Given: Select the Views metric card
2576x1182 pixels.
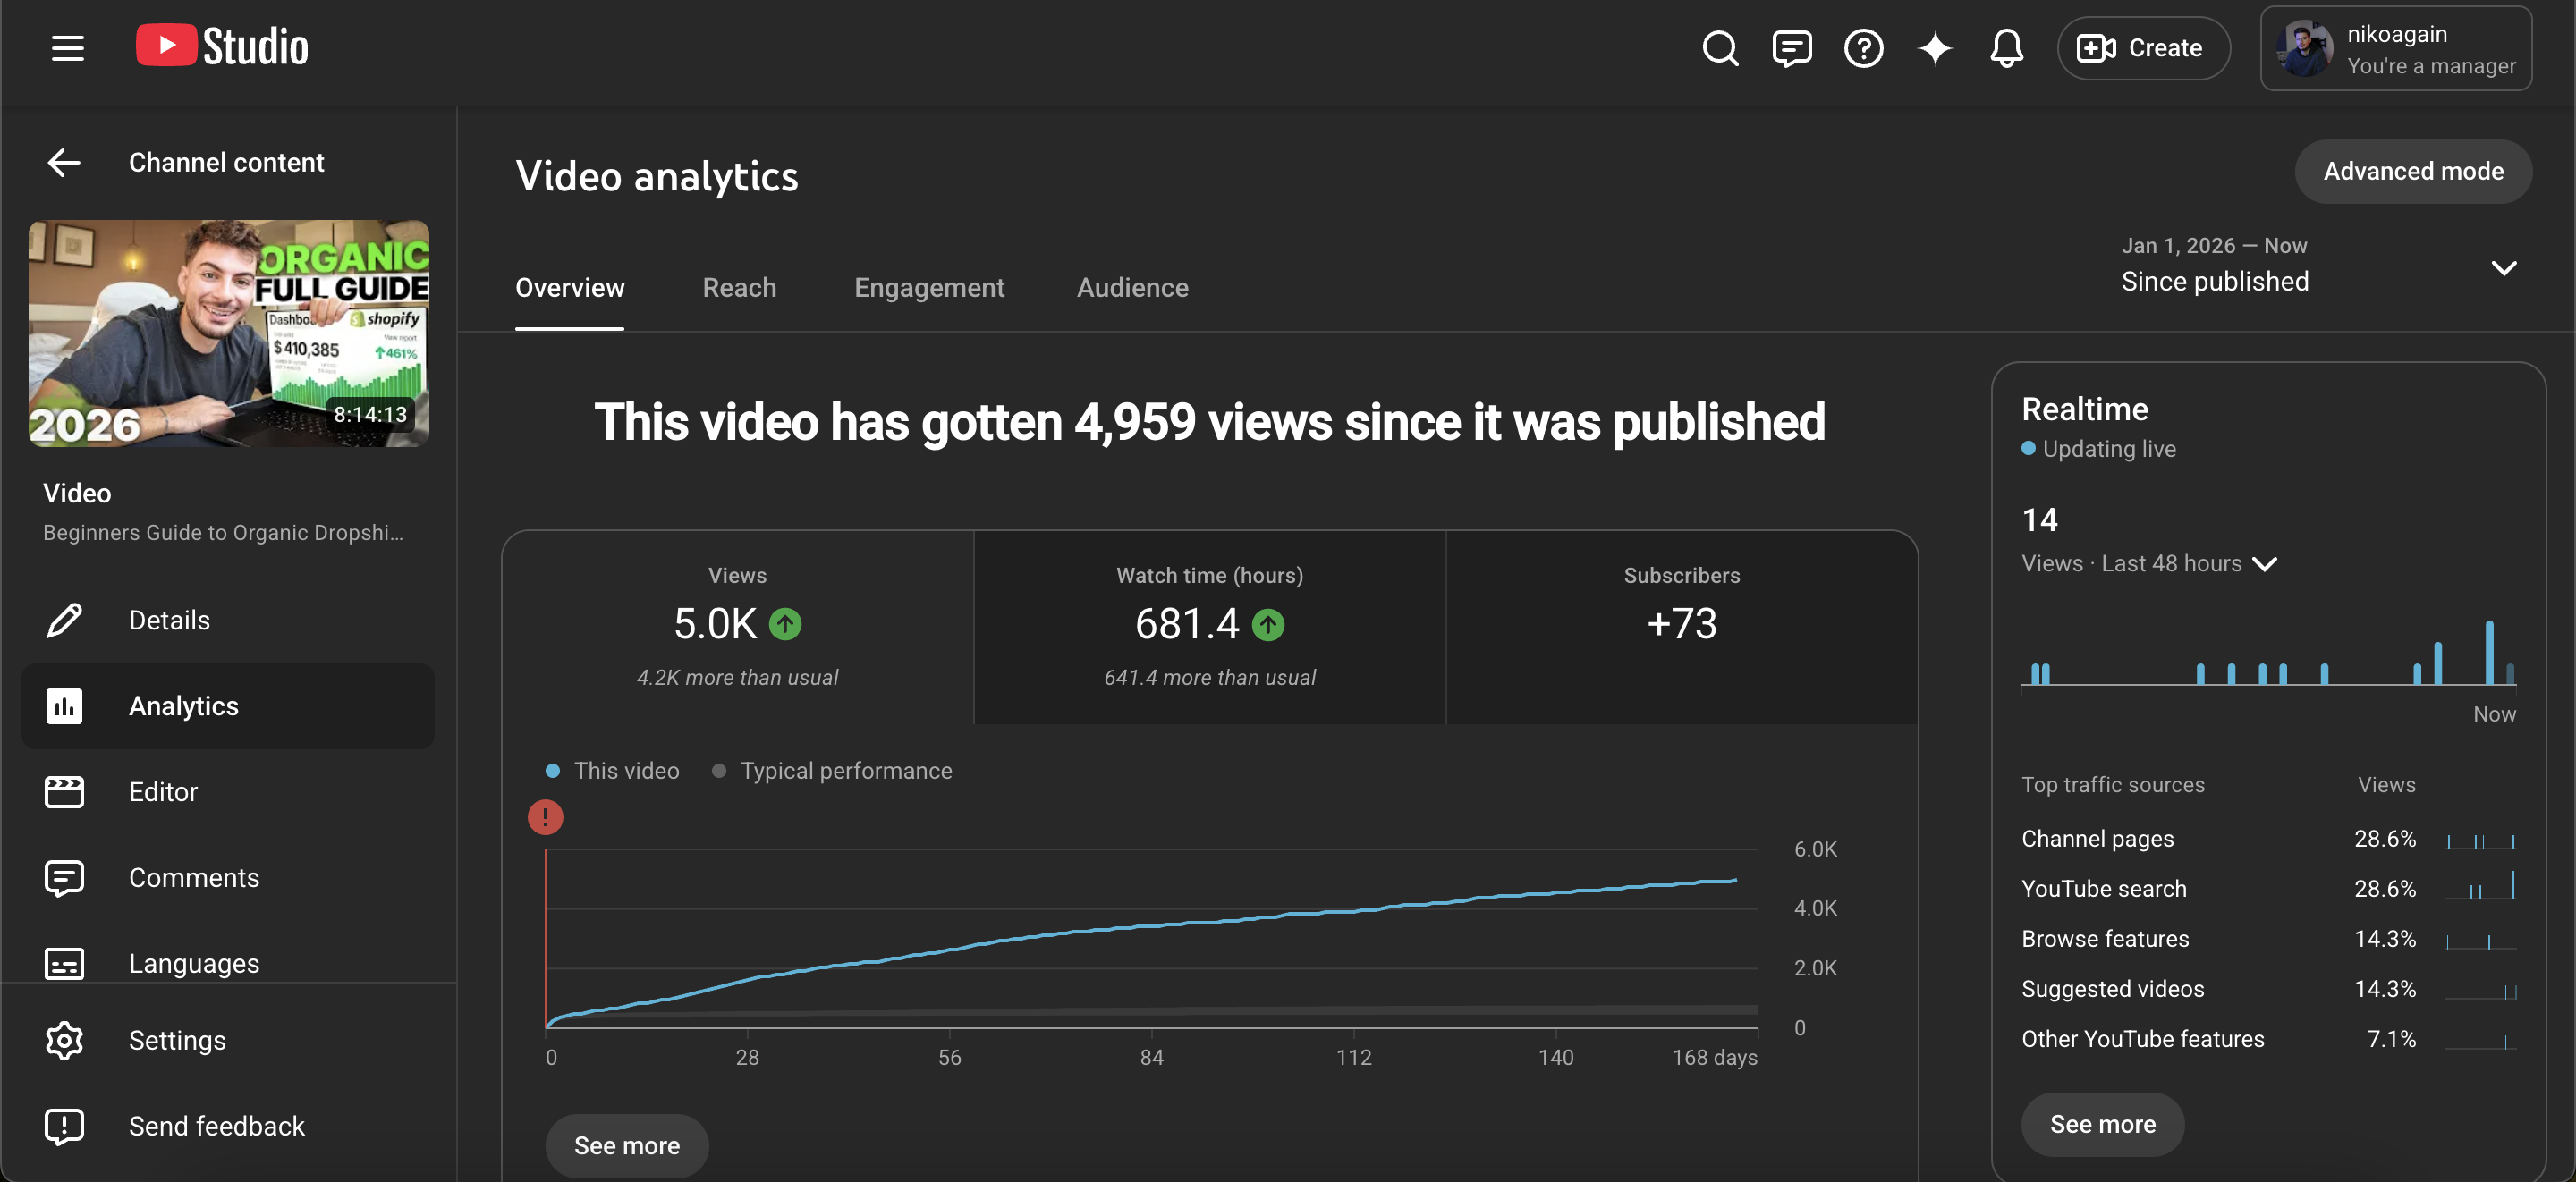Looking at the screenshot, I should tap(737, 626).
